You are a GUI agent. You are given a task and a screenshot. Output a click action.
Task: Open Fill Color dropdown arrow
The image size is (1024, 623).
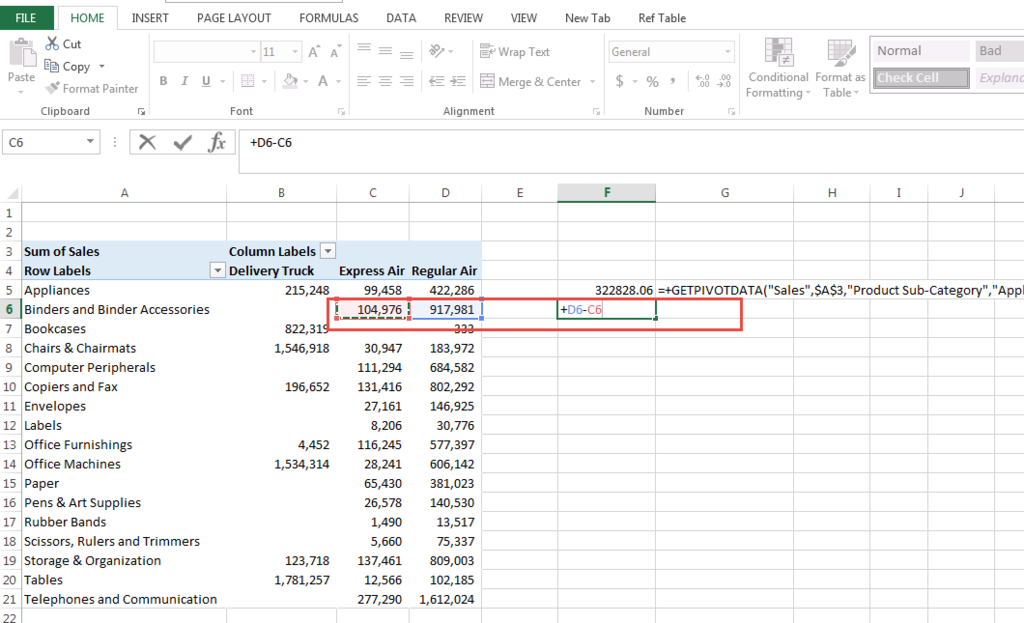point(305,82)
